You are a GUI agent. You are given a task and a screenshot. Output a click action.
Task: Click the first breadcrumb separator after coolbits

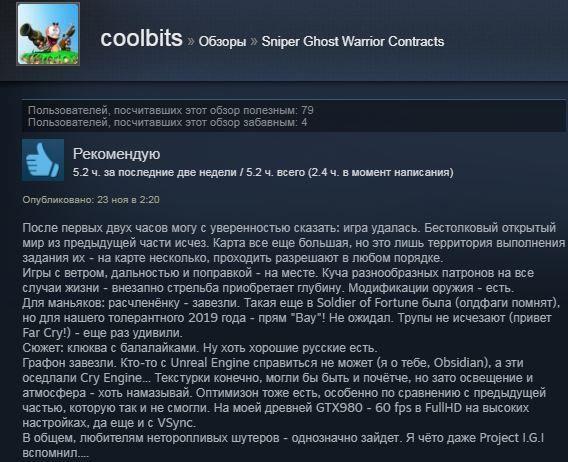(x=191, y=42)
